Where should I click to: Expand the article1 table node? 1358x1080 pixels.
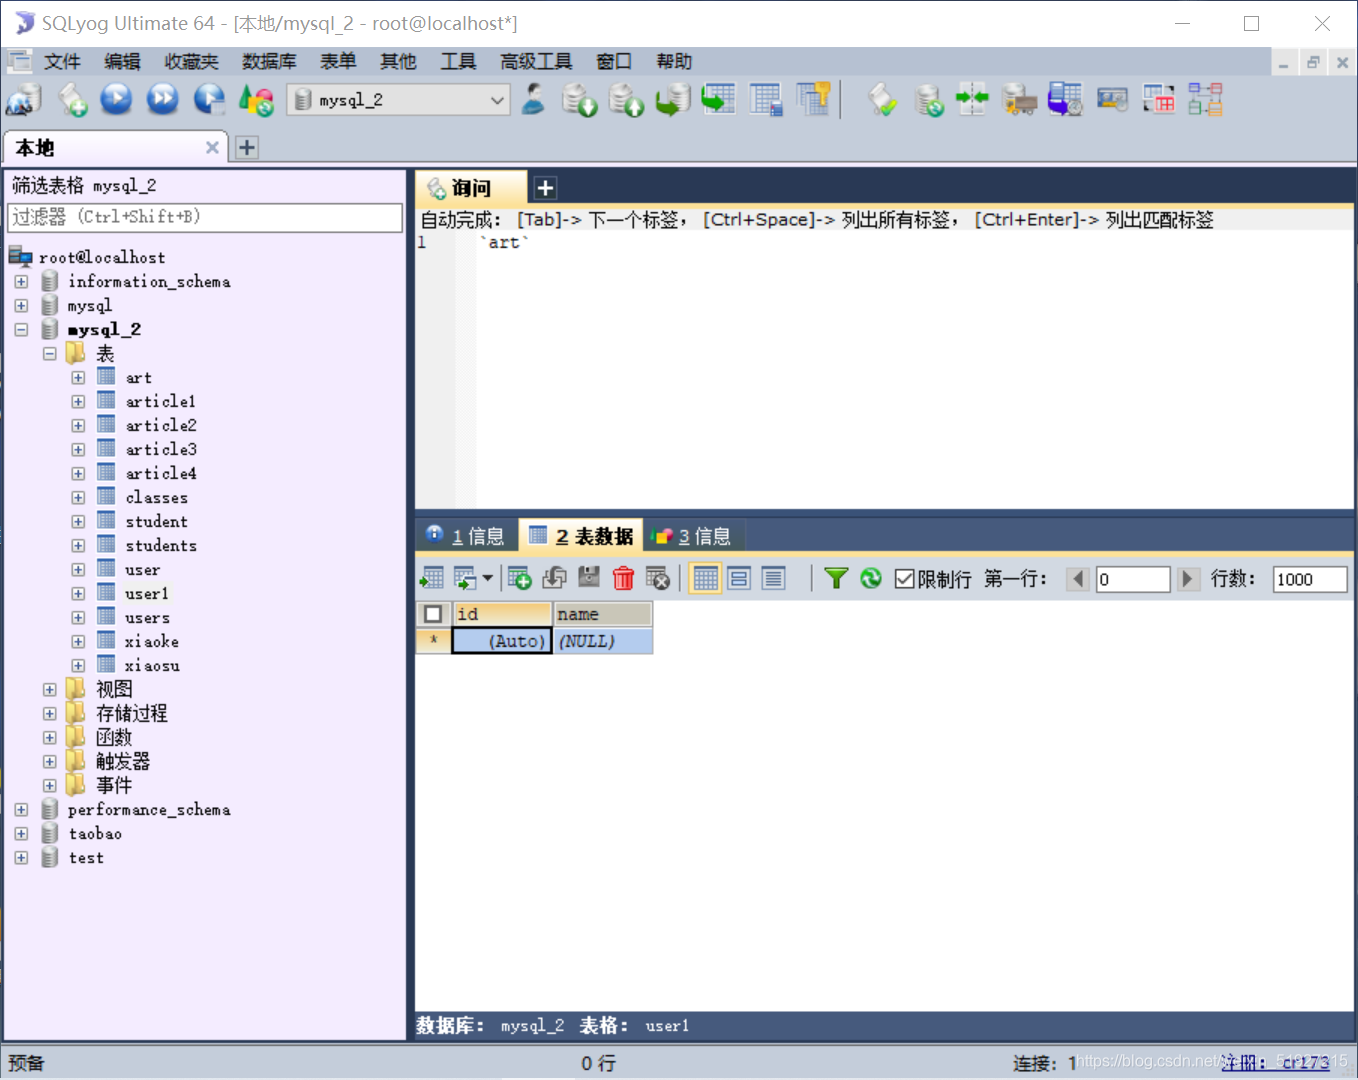click(78, 402)
